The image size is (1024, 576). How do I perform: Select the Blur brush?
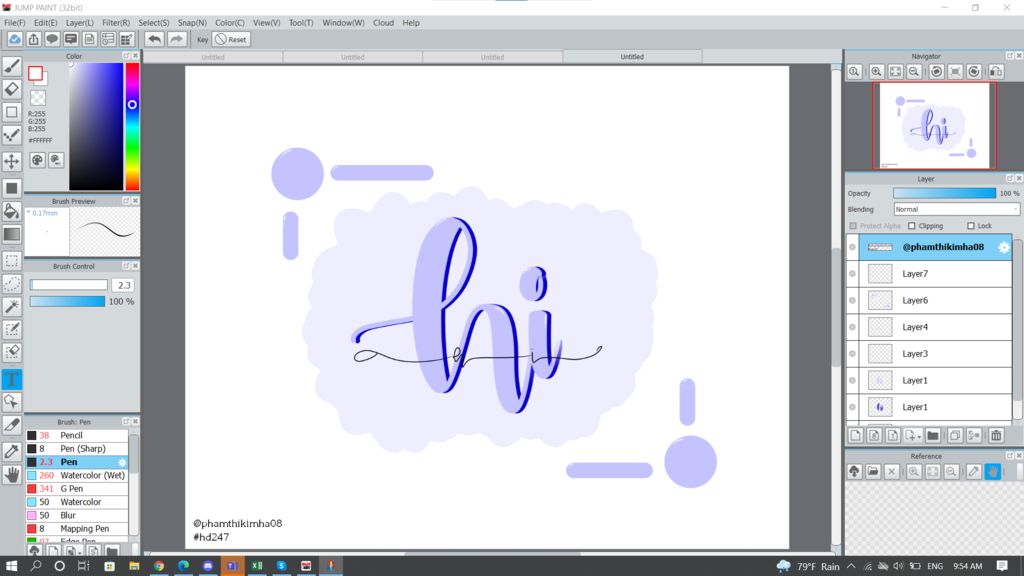tap(76, 515)
